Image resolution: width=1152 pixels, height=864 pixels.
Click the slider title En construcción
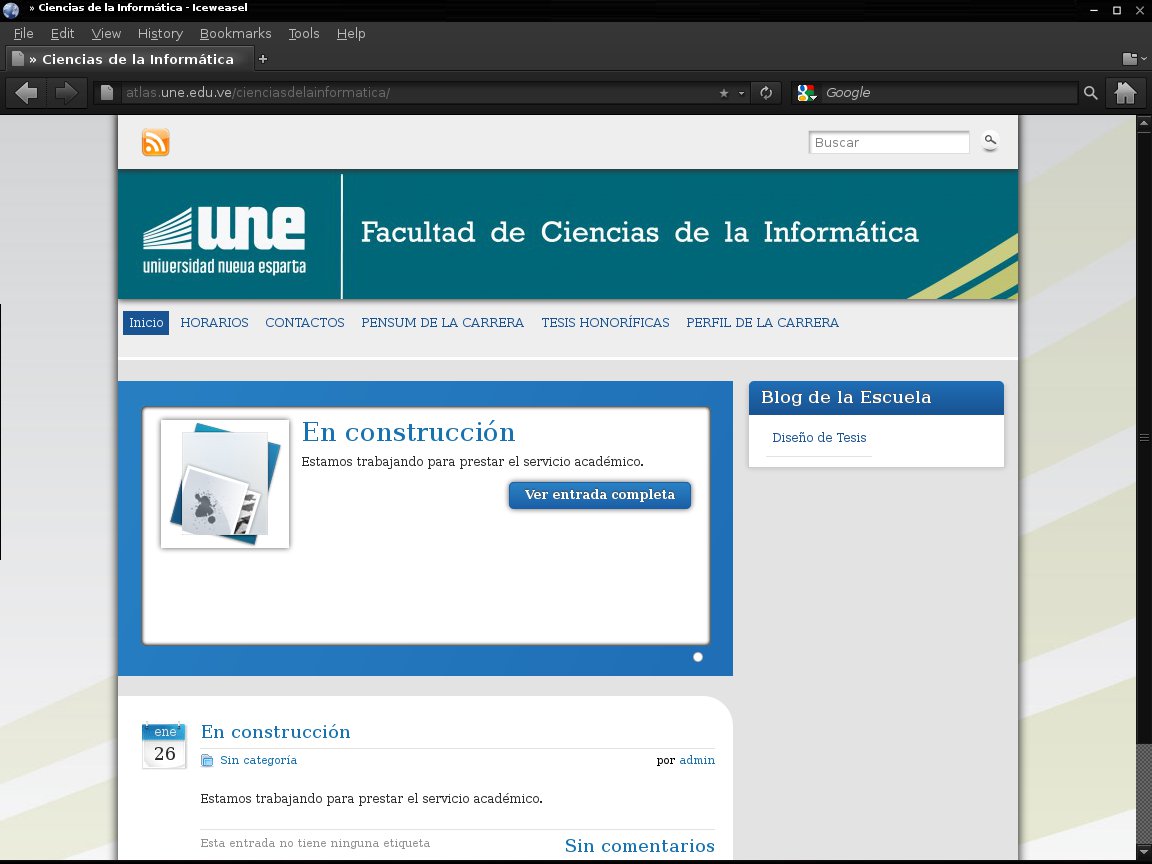(408, 432)
